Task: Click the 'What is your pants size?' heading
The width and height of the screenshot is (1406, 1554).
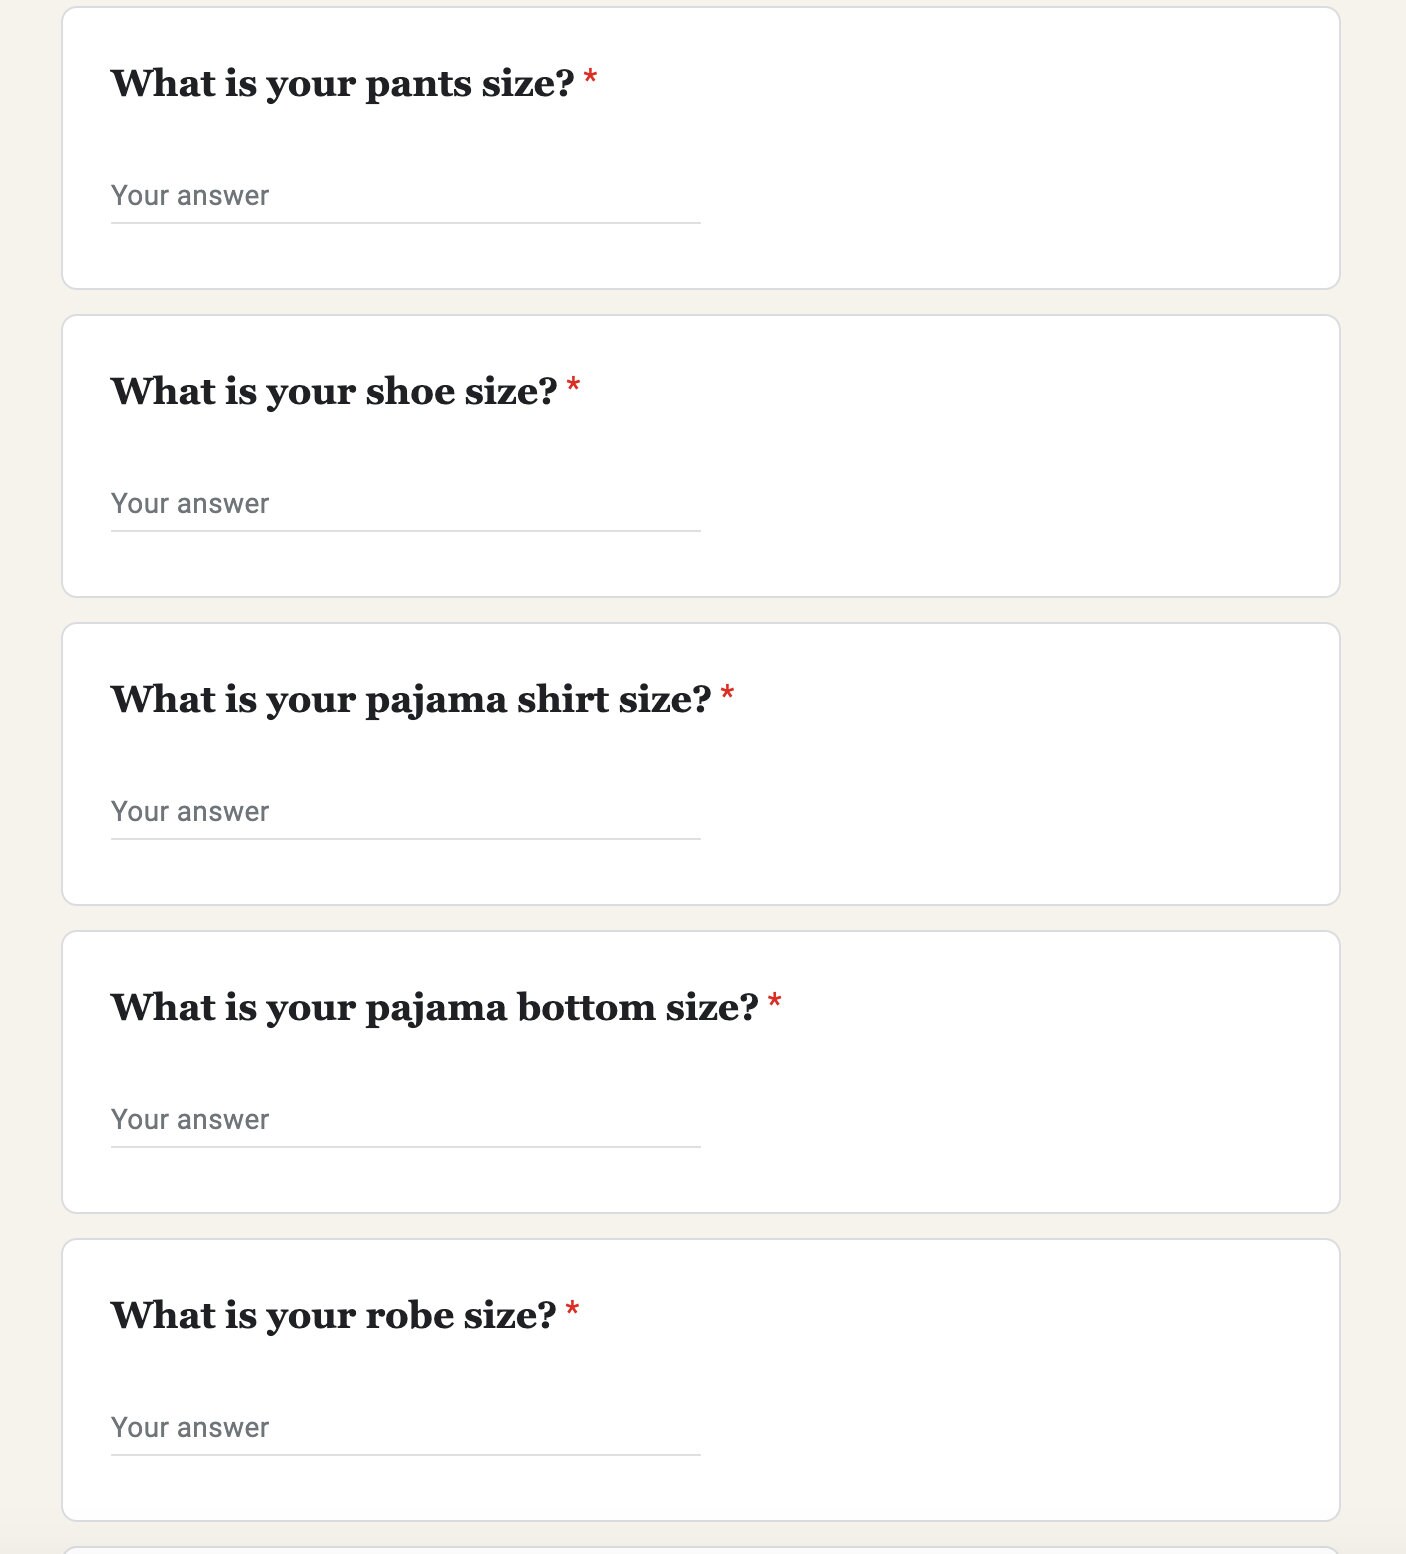Action: point(342,84)
